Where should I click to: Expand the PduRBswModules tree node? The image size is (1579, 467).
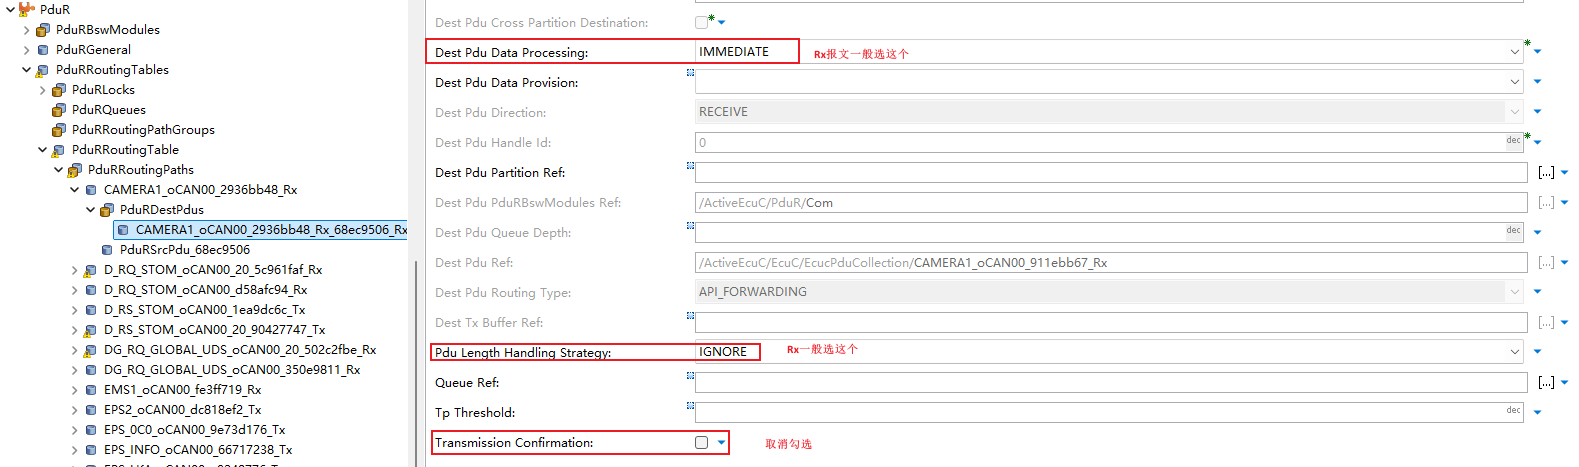coord(26,30)
